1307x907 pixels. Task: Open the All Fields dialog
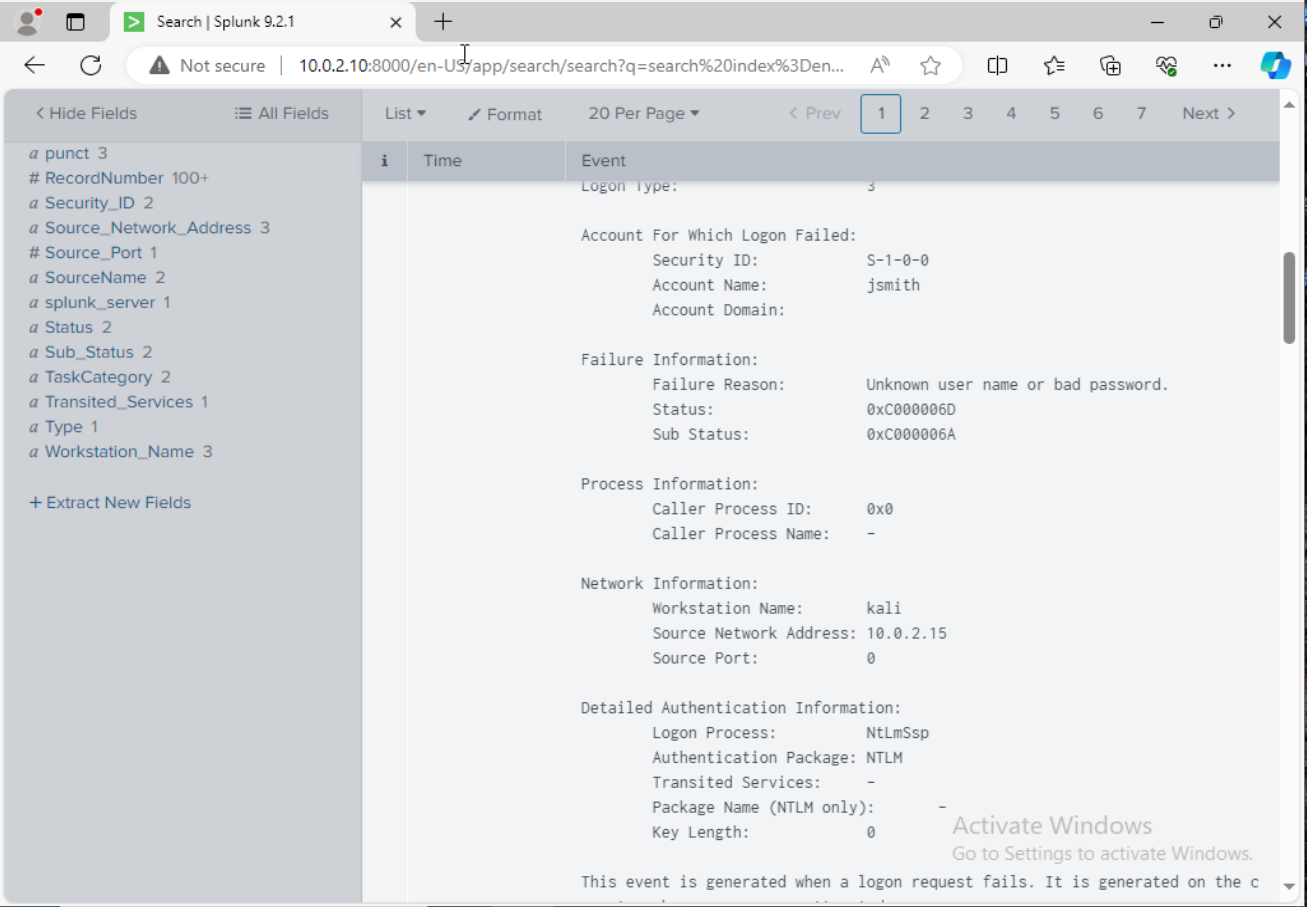click(281, 113)
